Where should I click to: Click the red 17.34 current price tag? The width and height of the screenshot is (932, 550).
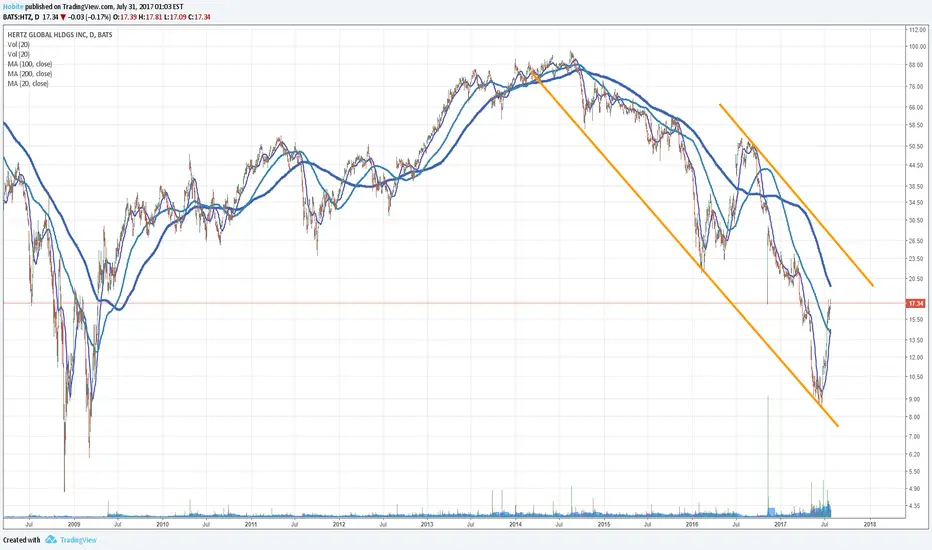(915, 304)
